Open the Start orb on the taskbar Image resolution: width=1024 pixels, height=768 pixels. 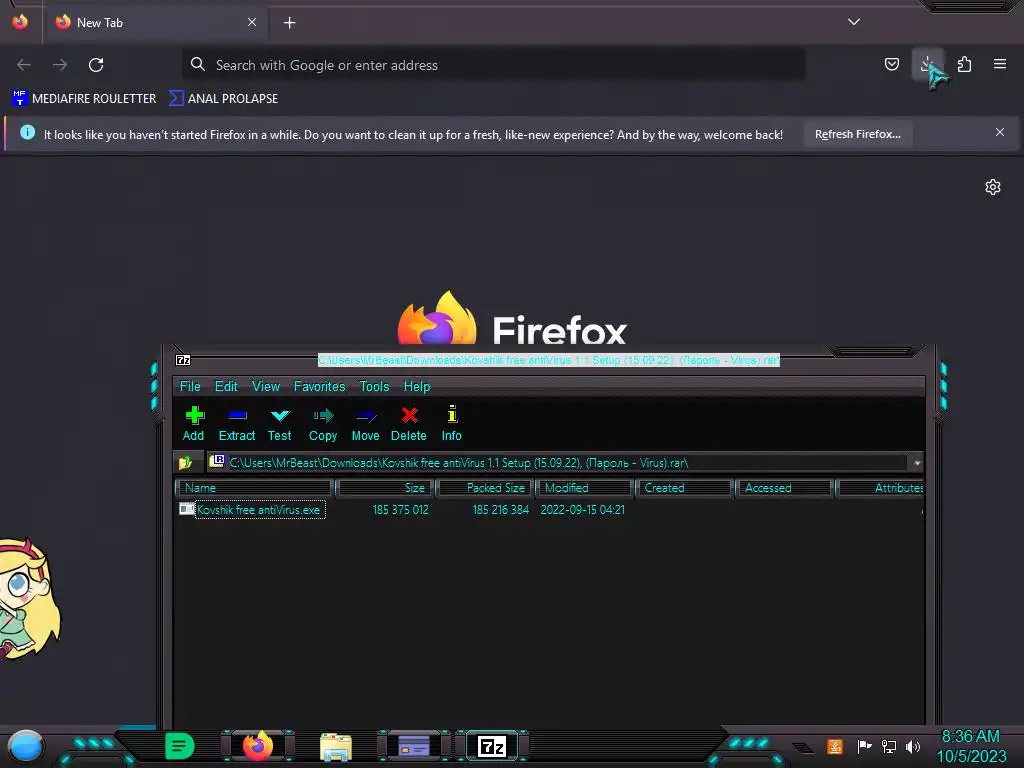[25, 747]
